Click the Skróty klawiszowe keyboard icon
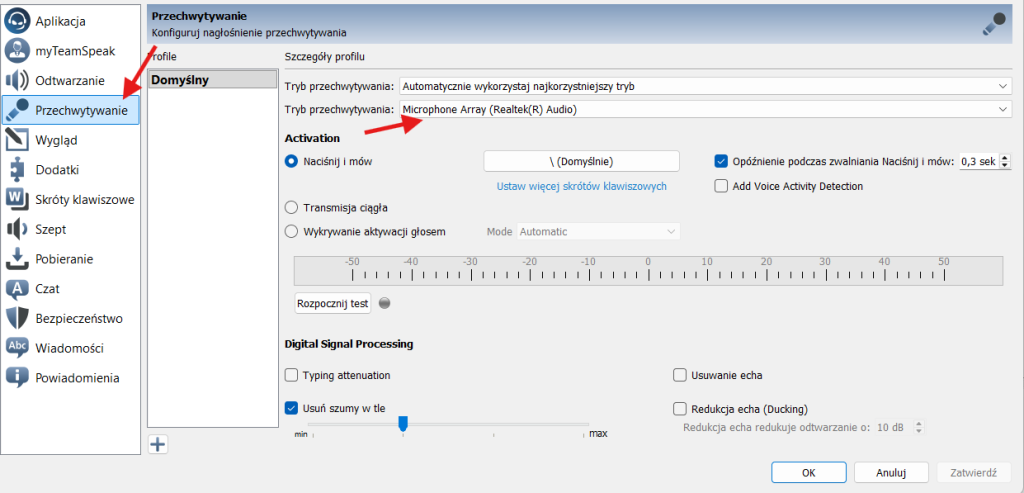 (x=17, y=199)
